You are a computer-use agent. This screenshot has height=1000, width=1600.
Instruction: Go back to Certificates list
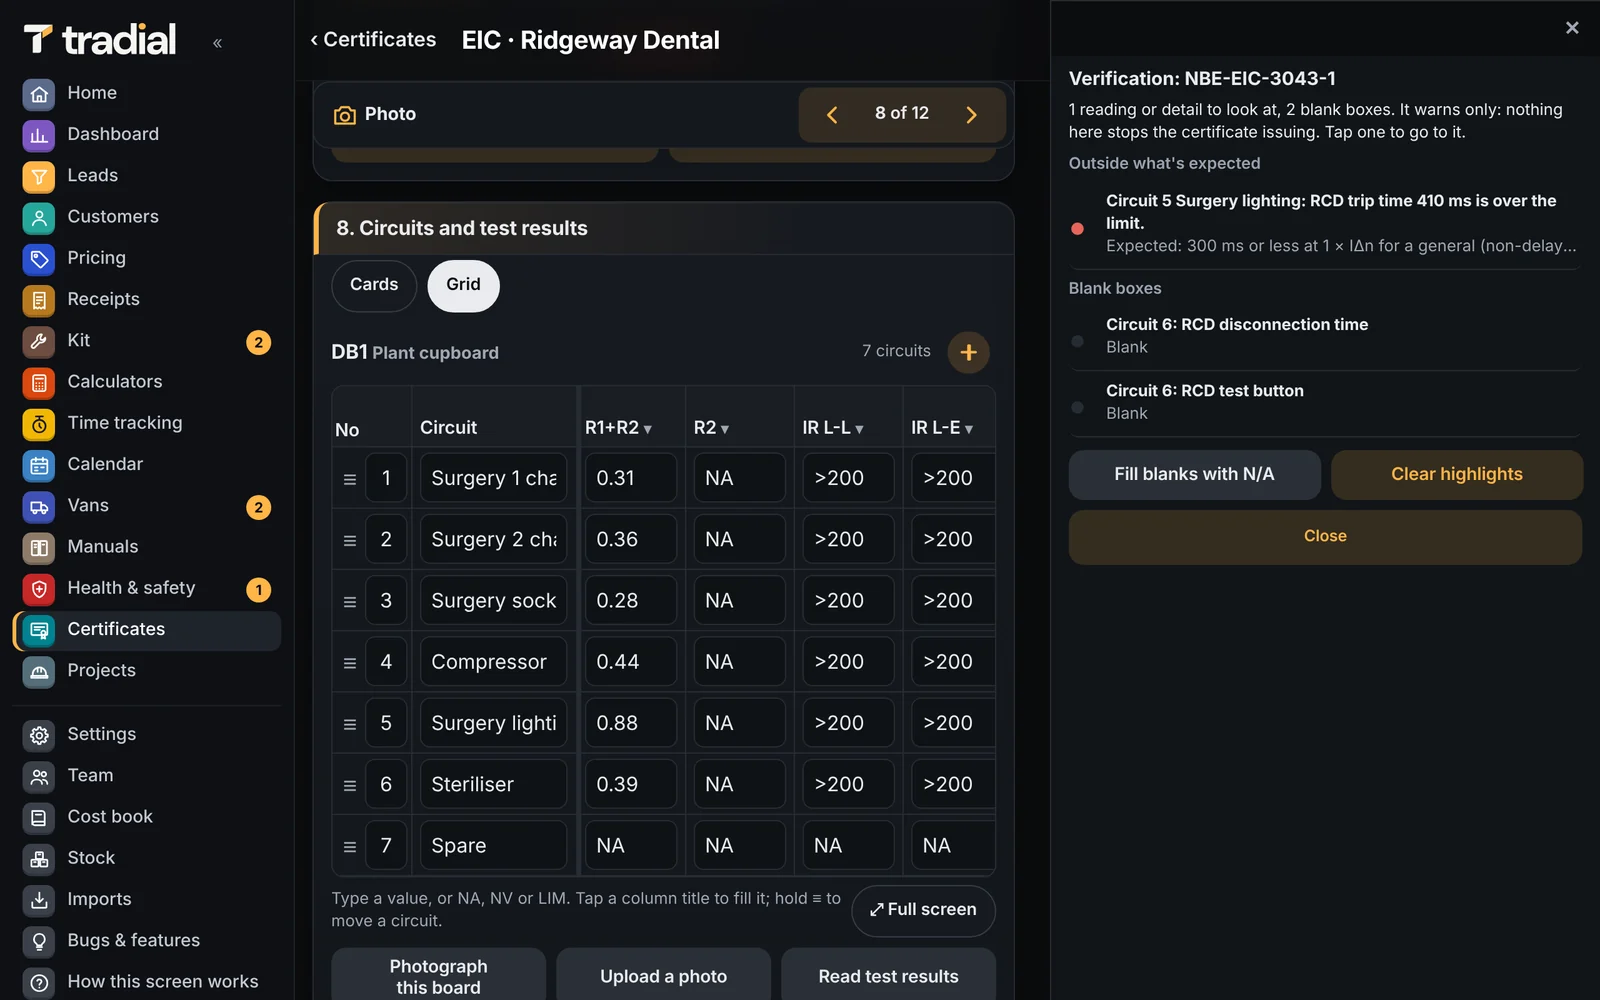pyautogui.click(x=373, y=40)
